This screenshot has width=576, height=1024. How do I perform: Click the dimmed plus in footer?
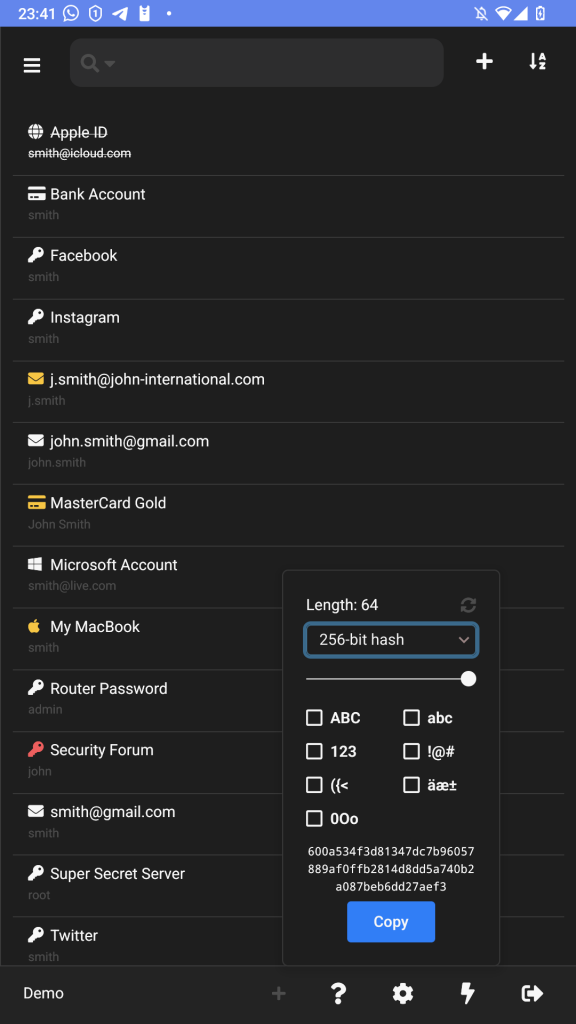(x=279, y=993)
